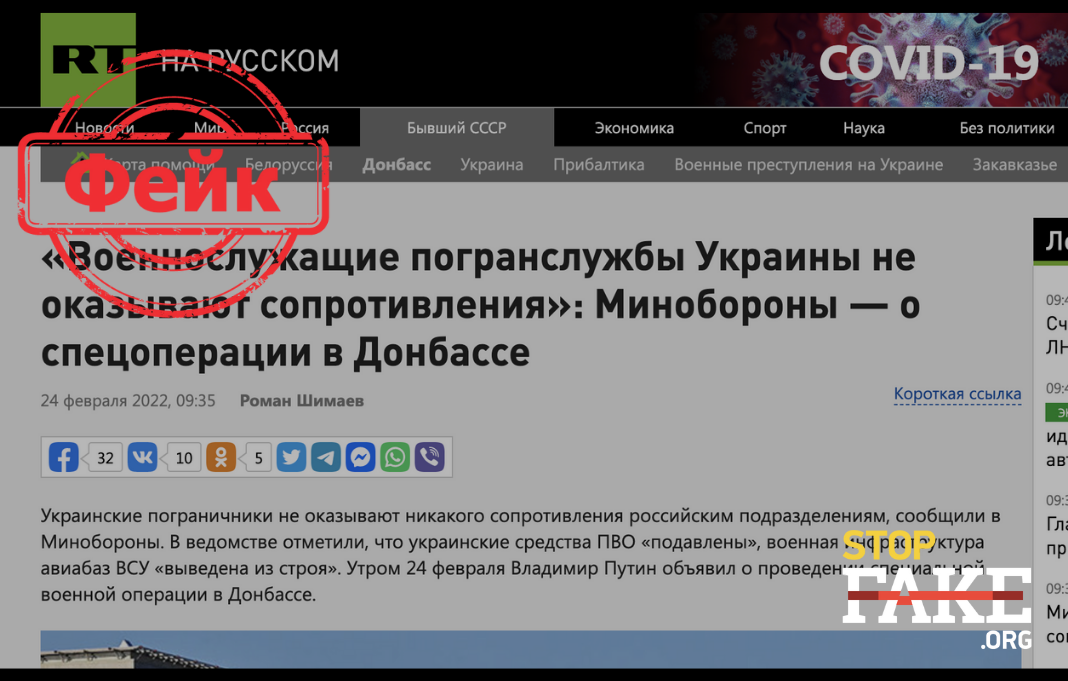Go to the Прибалтика subsection
Screen dimensions: 1068x681
coord(599,165)
